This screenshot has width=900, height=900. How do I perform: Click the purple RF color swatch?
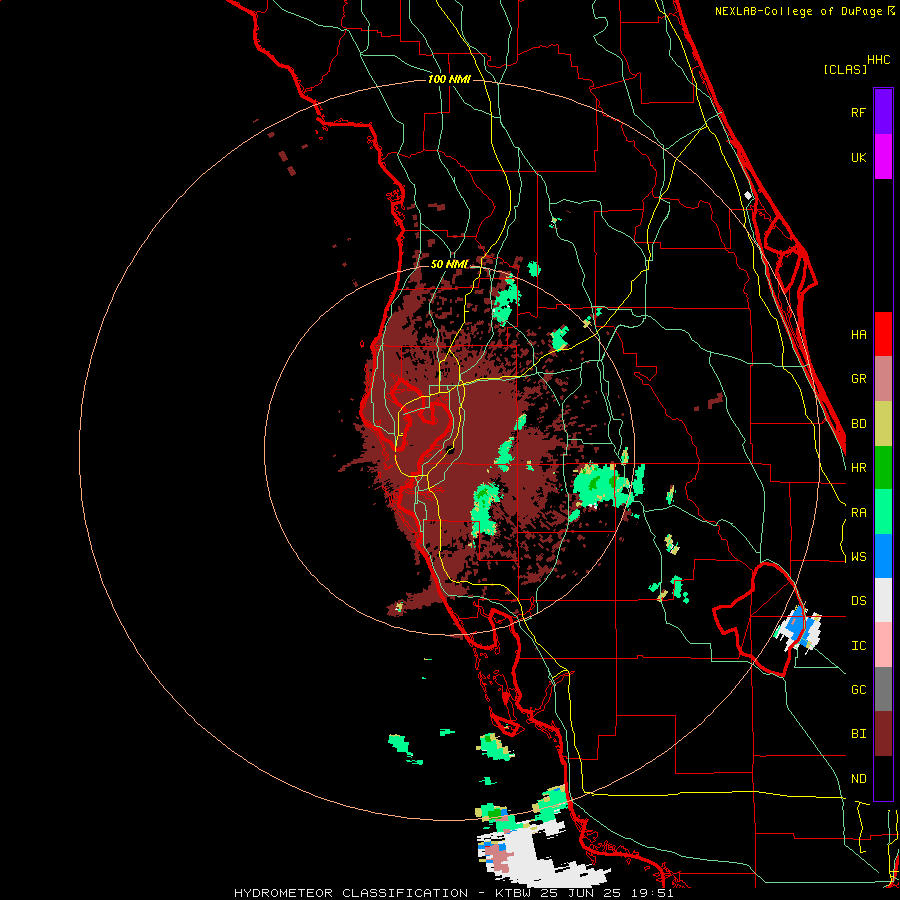point(883,112)
